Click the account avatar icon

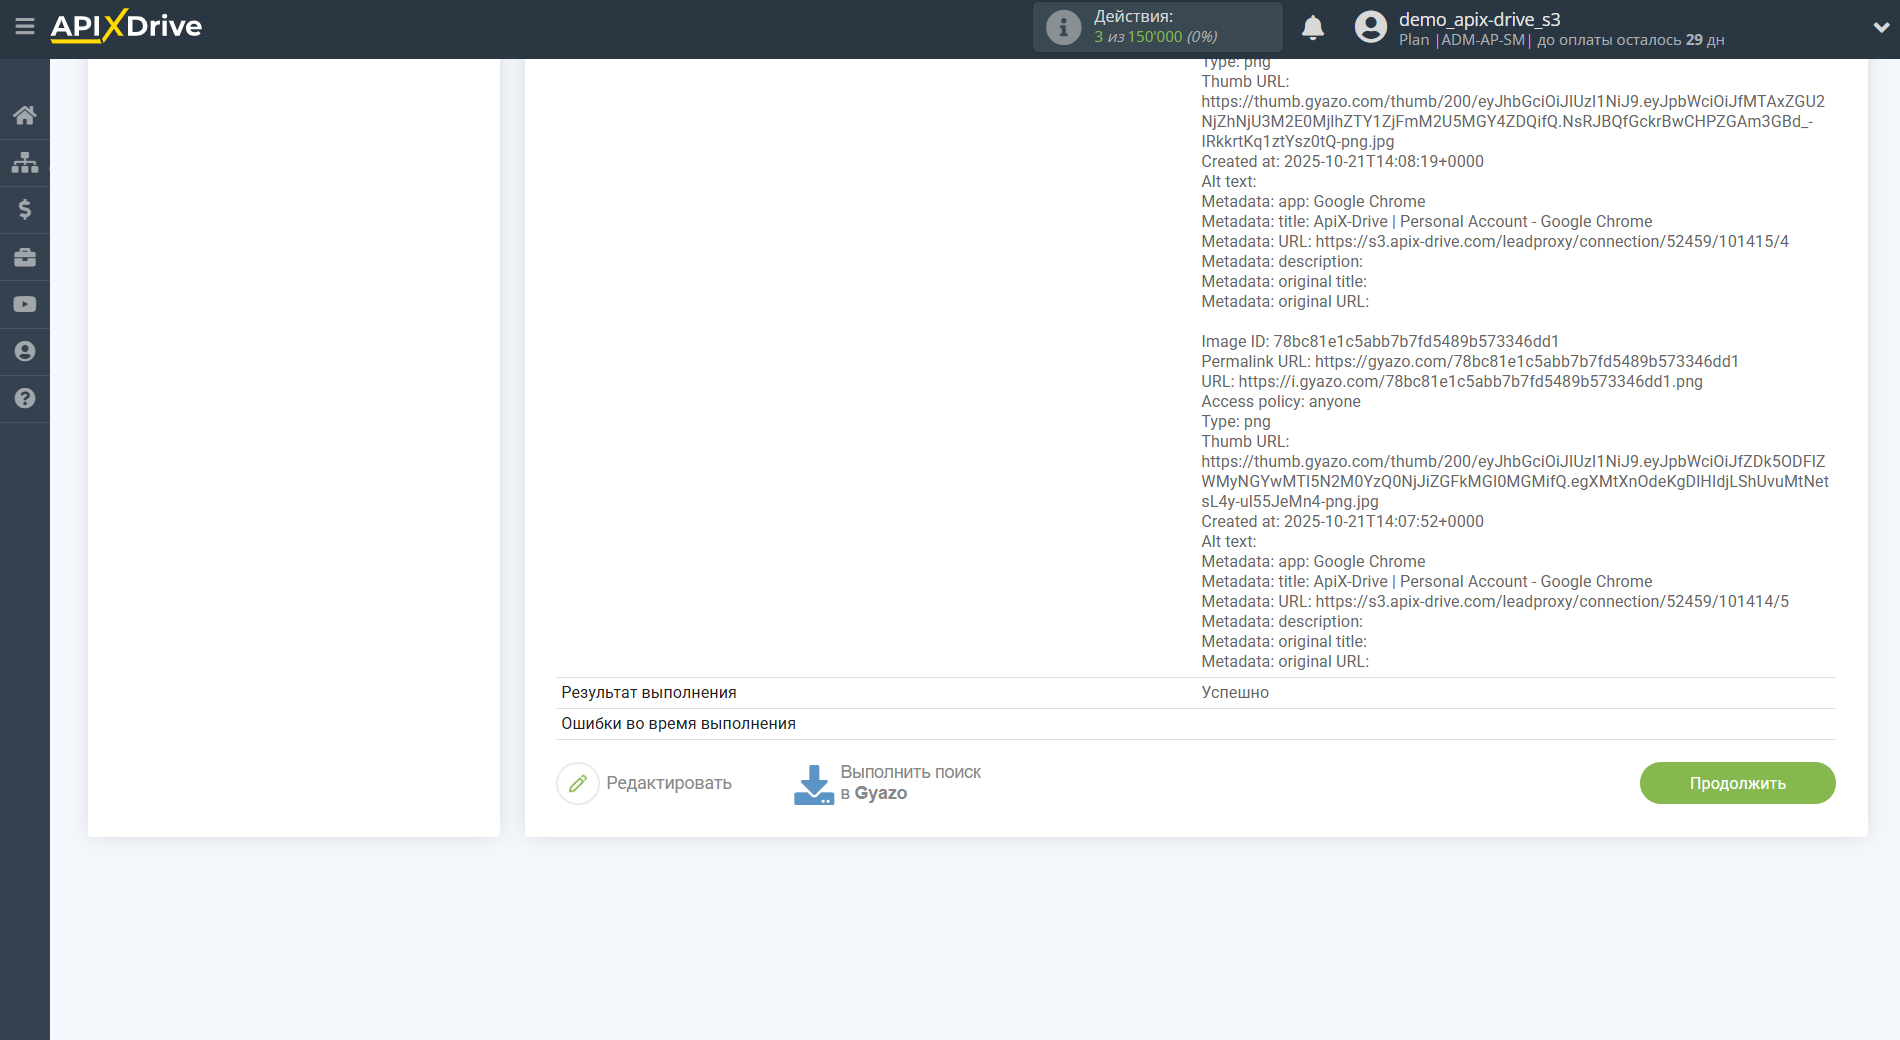click(x=1370, y=27)
